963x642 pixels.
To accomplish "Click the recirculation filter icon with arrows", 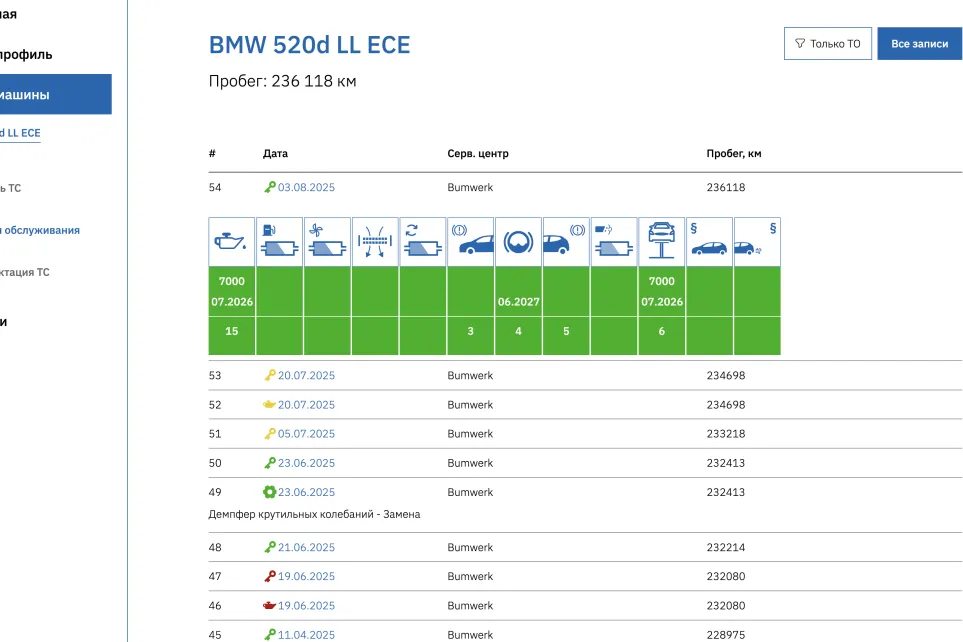I will 423,241.
